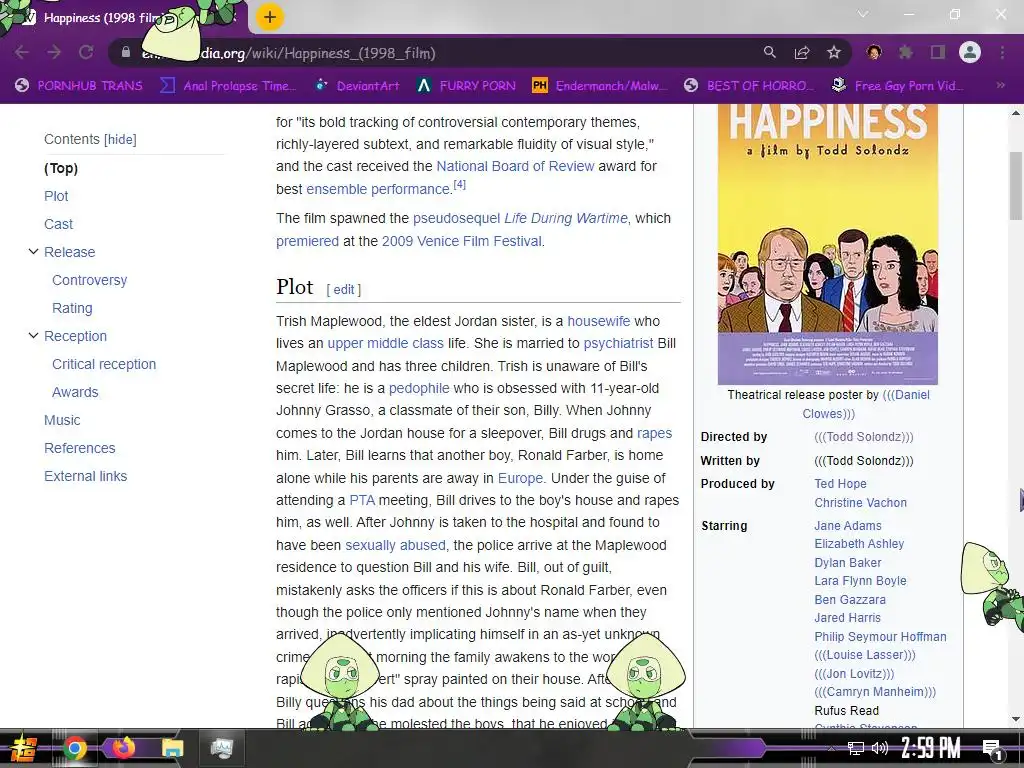This screenshot has height=768, width=1024.
Task: Hide the Contents sidebar via [hide]
Action: [x=120, y=139]
